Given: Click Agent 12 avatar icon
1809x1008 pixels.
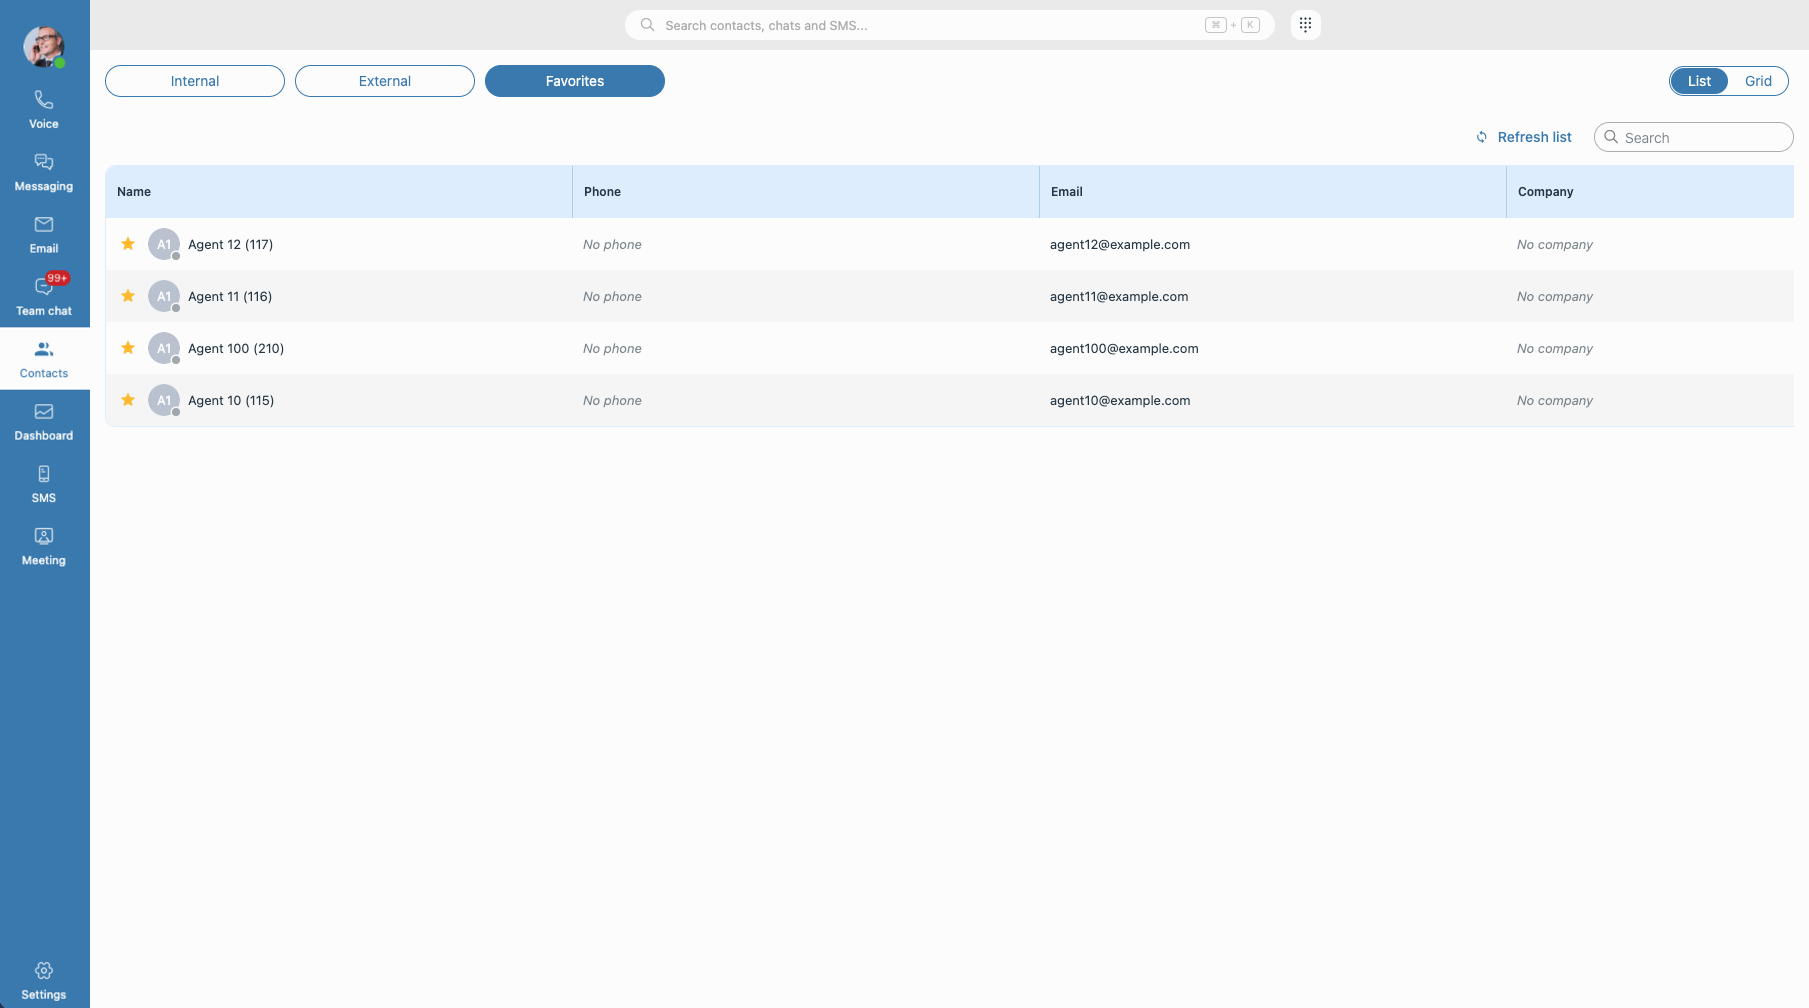Looking at the screenshot, I should 164,244.
